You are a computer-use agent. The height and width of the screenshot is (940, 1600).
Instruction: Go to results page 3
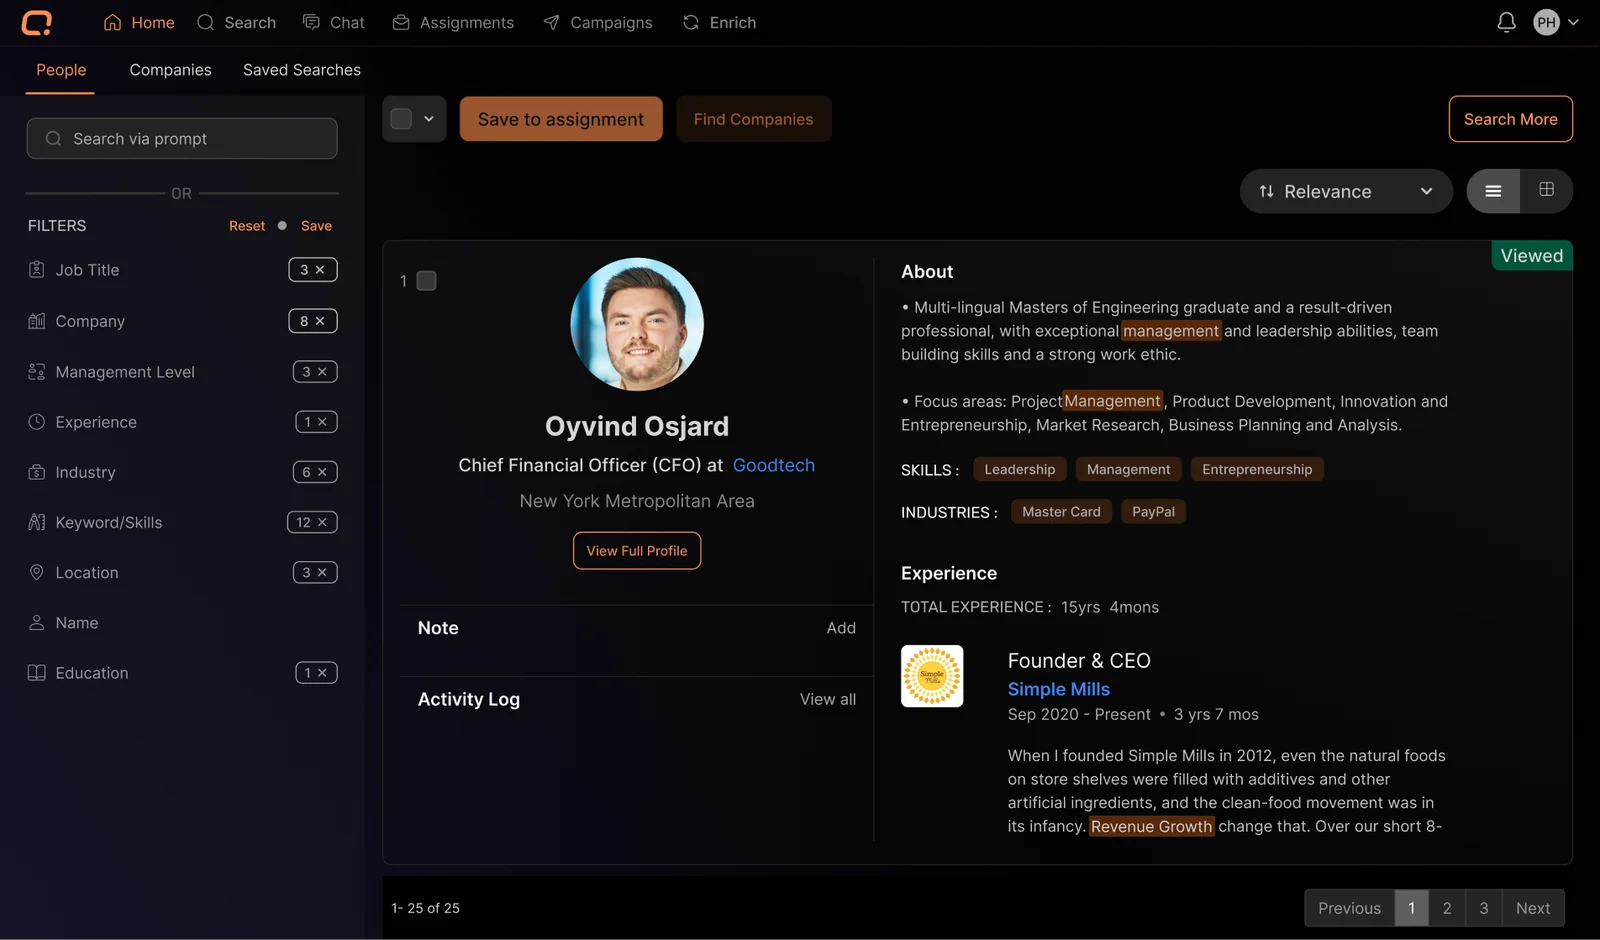(x=1484, y=908)
